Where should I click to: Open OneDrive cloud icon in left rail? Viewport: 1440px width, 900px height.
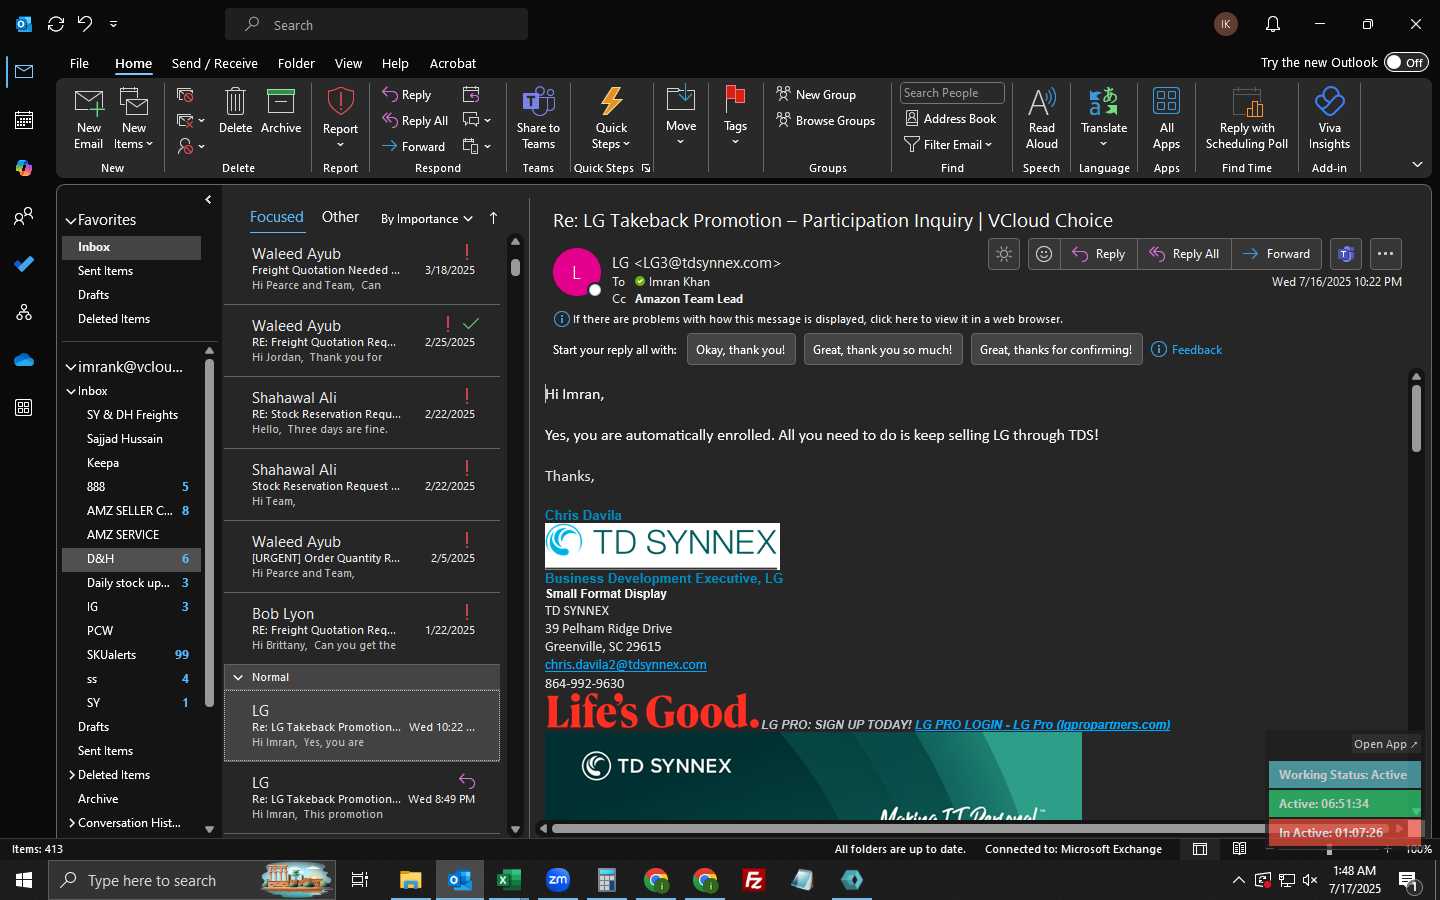(x=24, y=360)
